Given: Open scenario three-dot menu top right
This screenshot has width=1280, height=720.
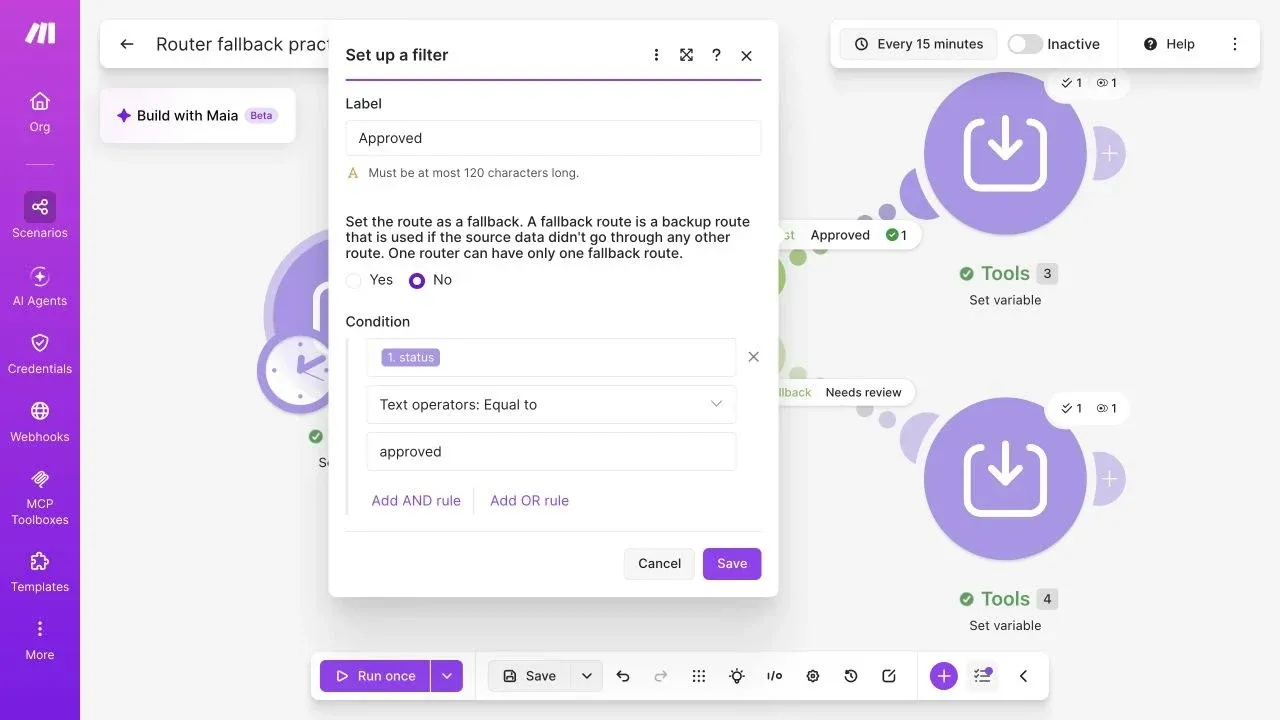Looking at the screenshot, I should [1235, 44].
